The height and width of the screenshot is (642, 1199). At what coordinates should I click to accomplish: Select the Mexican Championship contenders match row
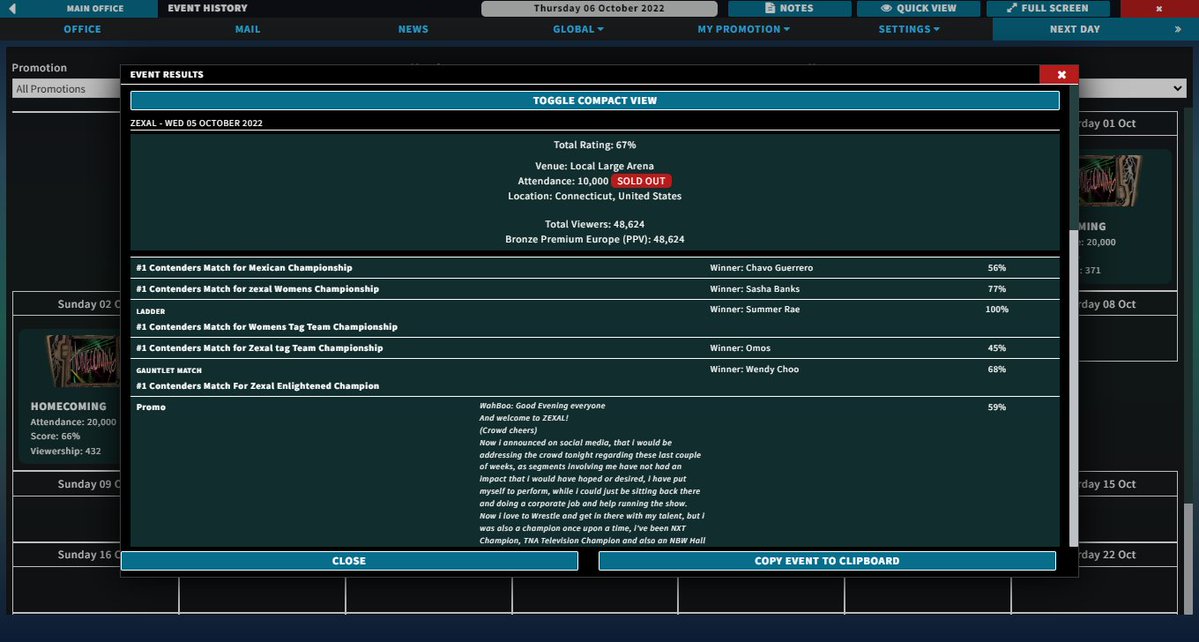[x=595, y=268]
